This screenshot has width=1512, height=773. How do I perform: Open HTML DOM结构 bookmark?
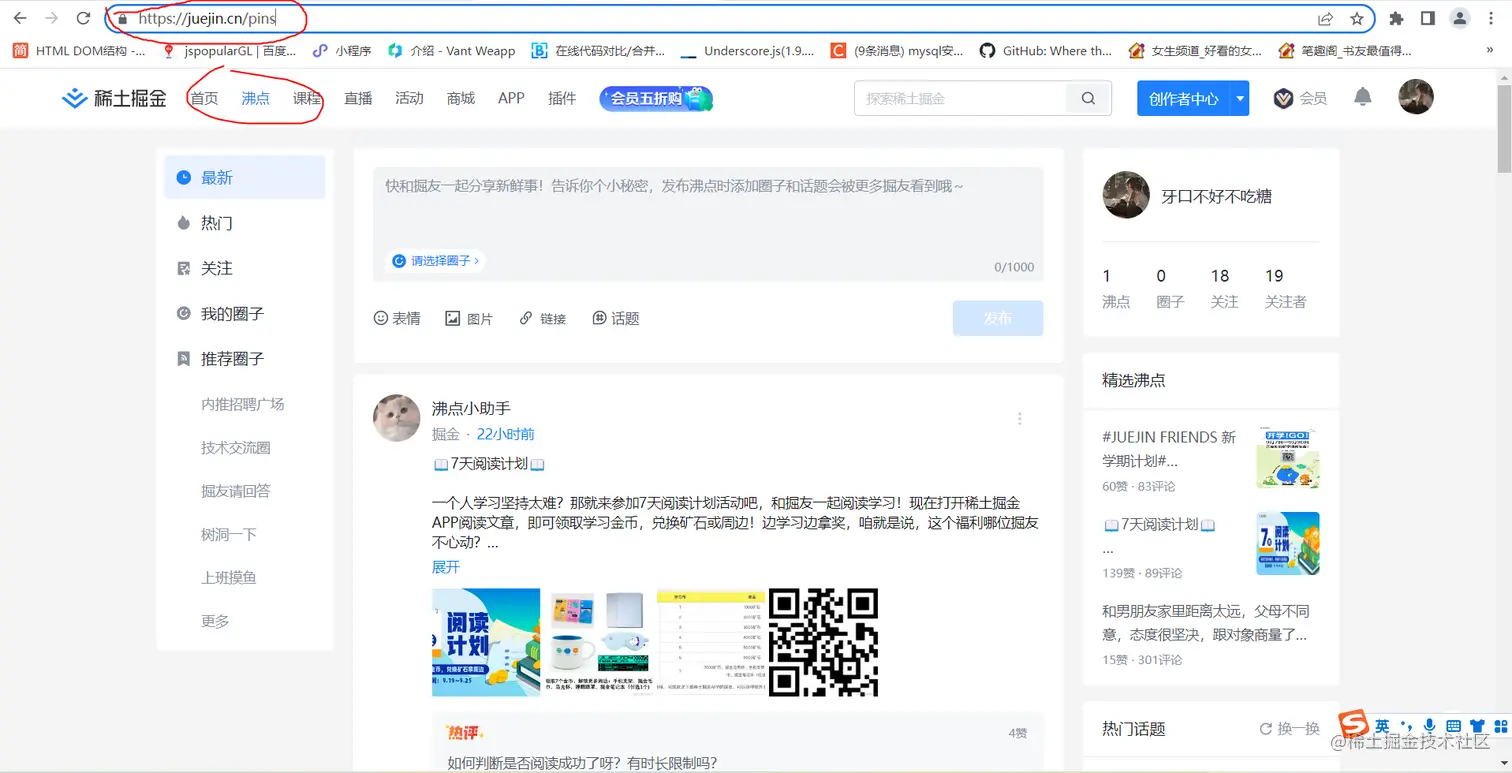pyautogui.click(x=78, y=51)
